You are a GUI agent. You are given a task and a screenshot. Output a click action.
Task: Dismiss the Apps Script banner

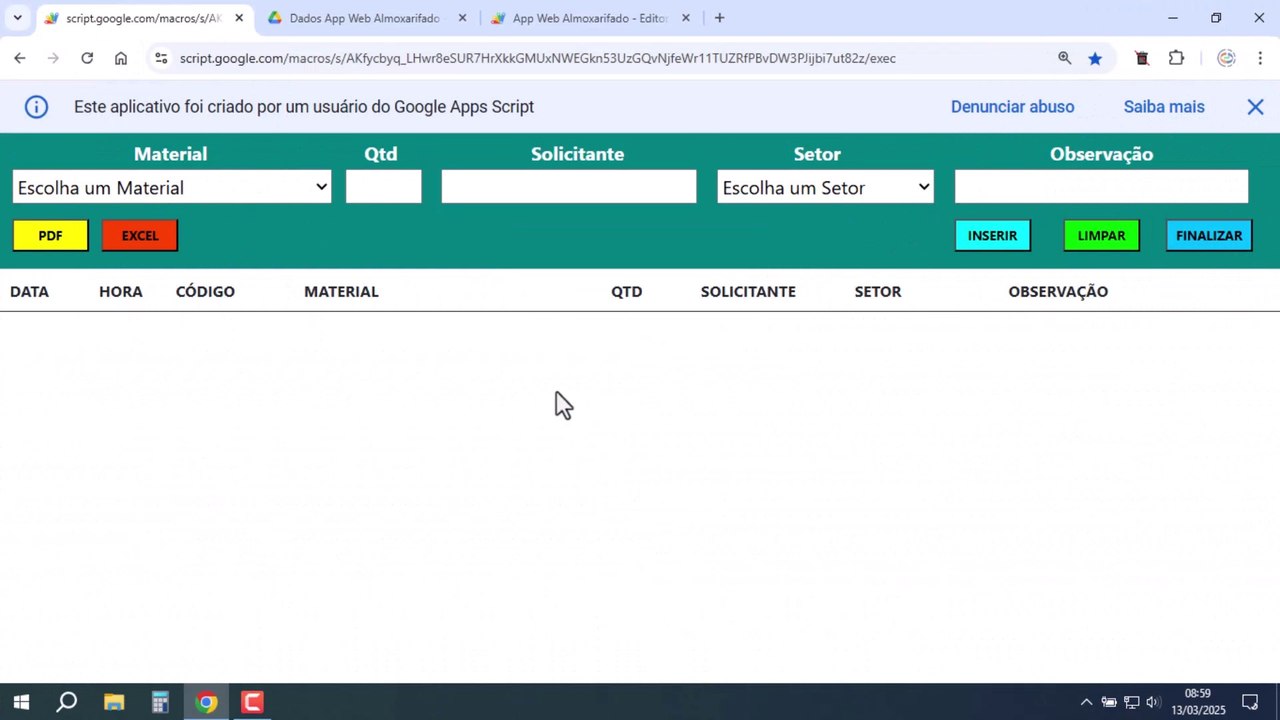[1256, 107]
